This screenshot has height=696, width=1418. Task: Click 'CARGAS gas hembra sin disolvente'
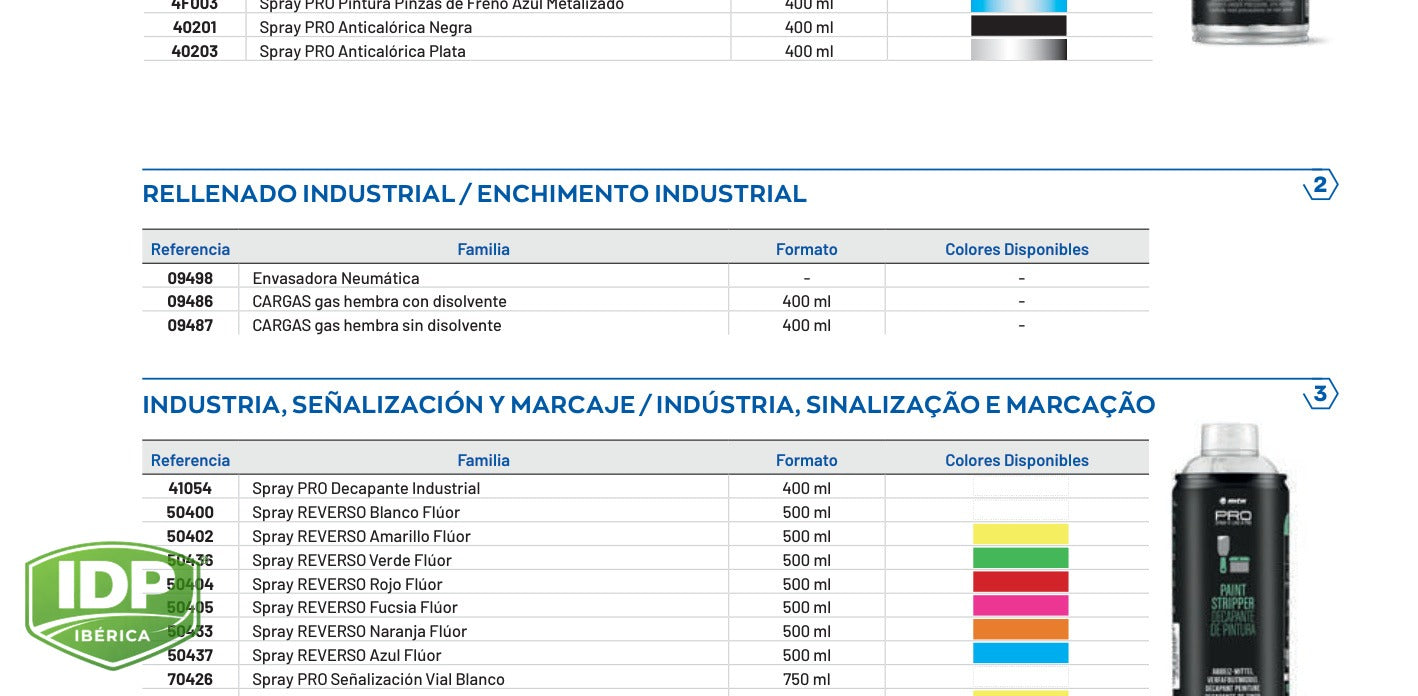377,325
